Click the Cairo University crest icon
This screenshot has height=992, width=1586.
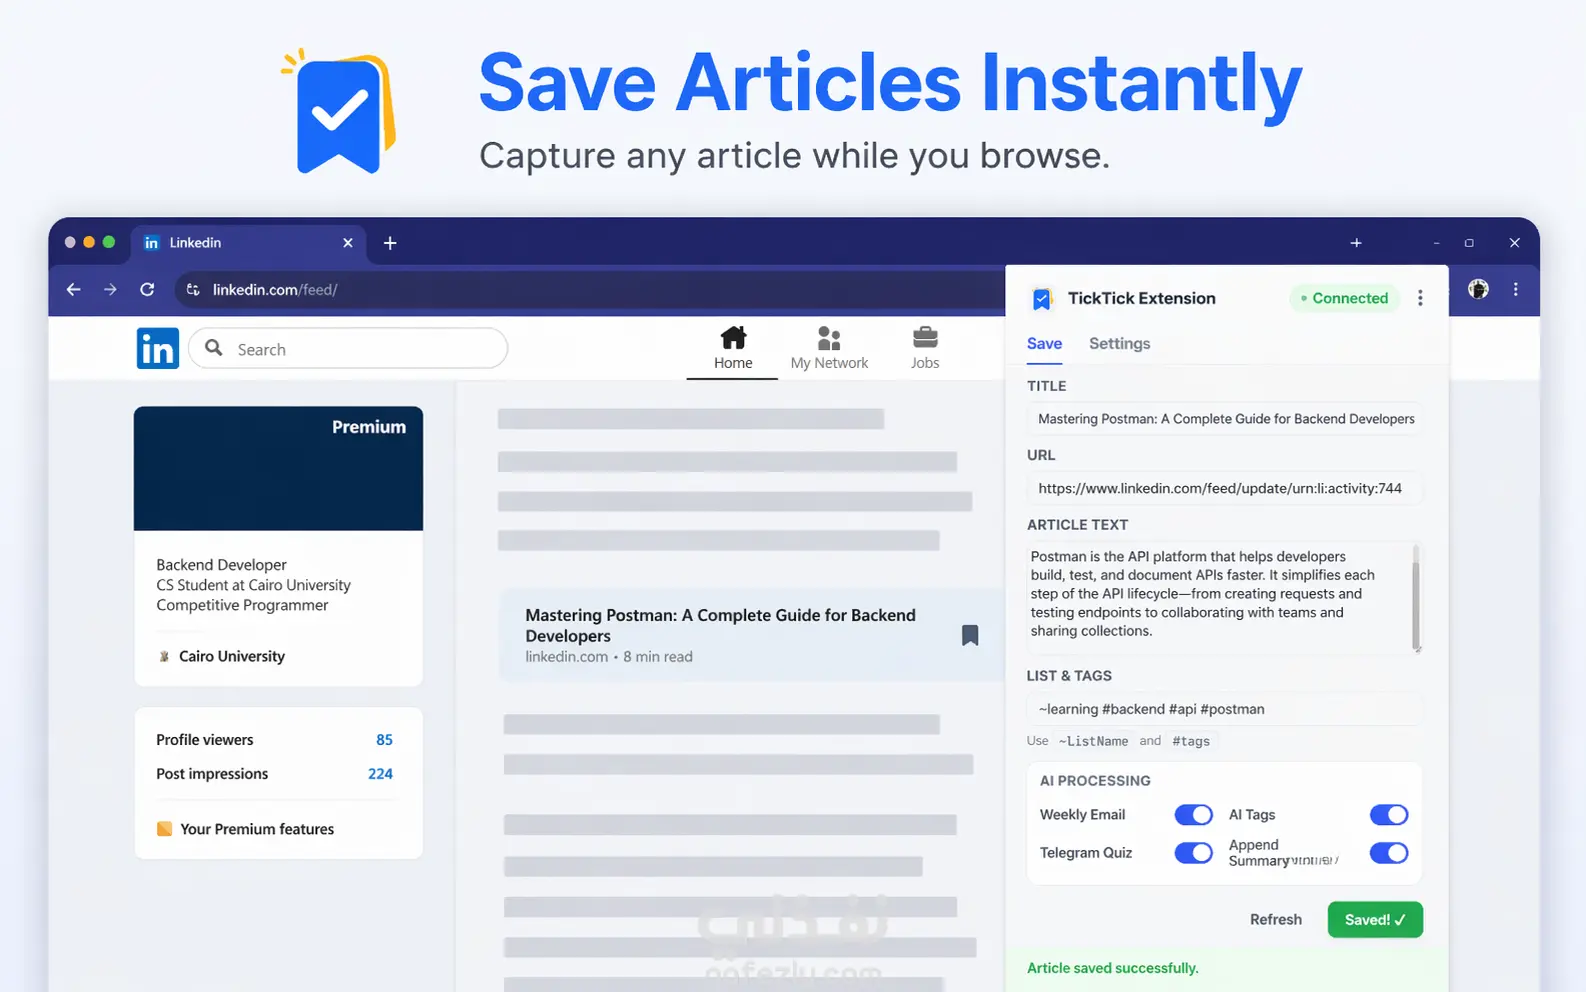(x=164, y=656)
